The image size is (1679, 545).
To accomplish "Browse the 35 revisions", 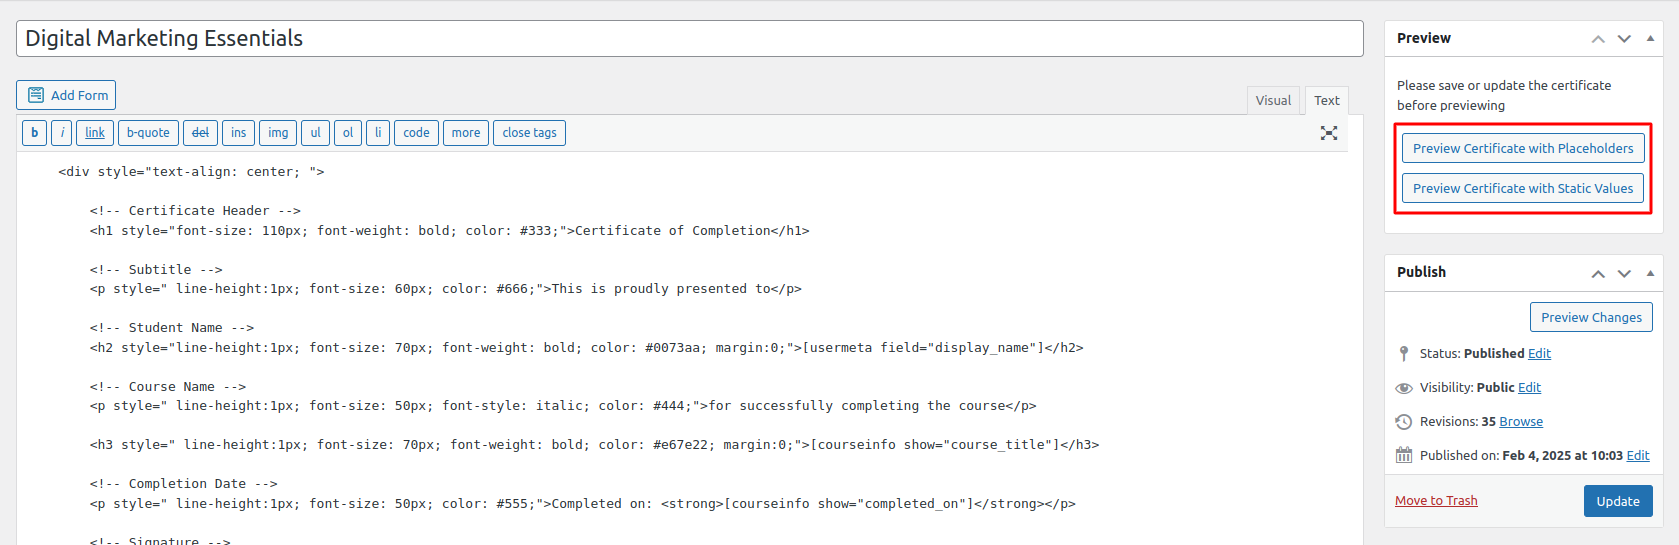I will [1521, 421].
